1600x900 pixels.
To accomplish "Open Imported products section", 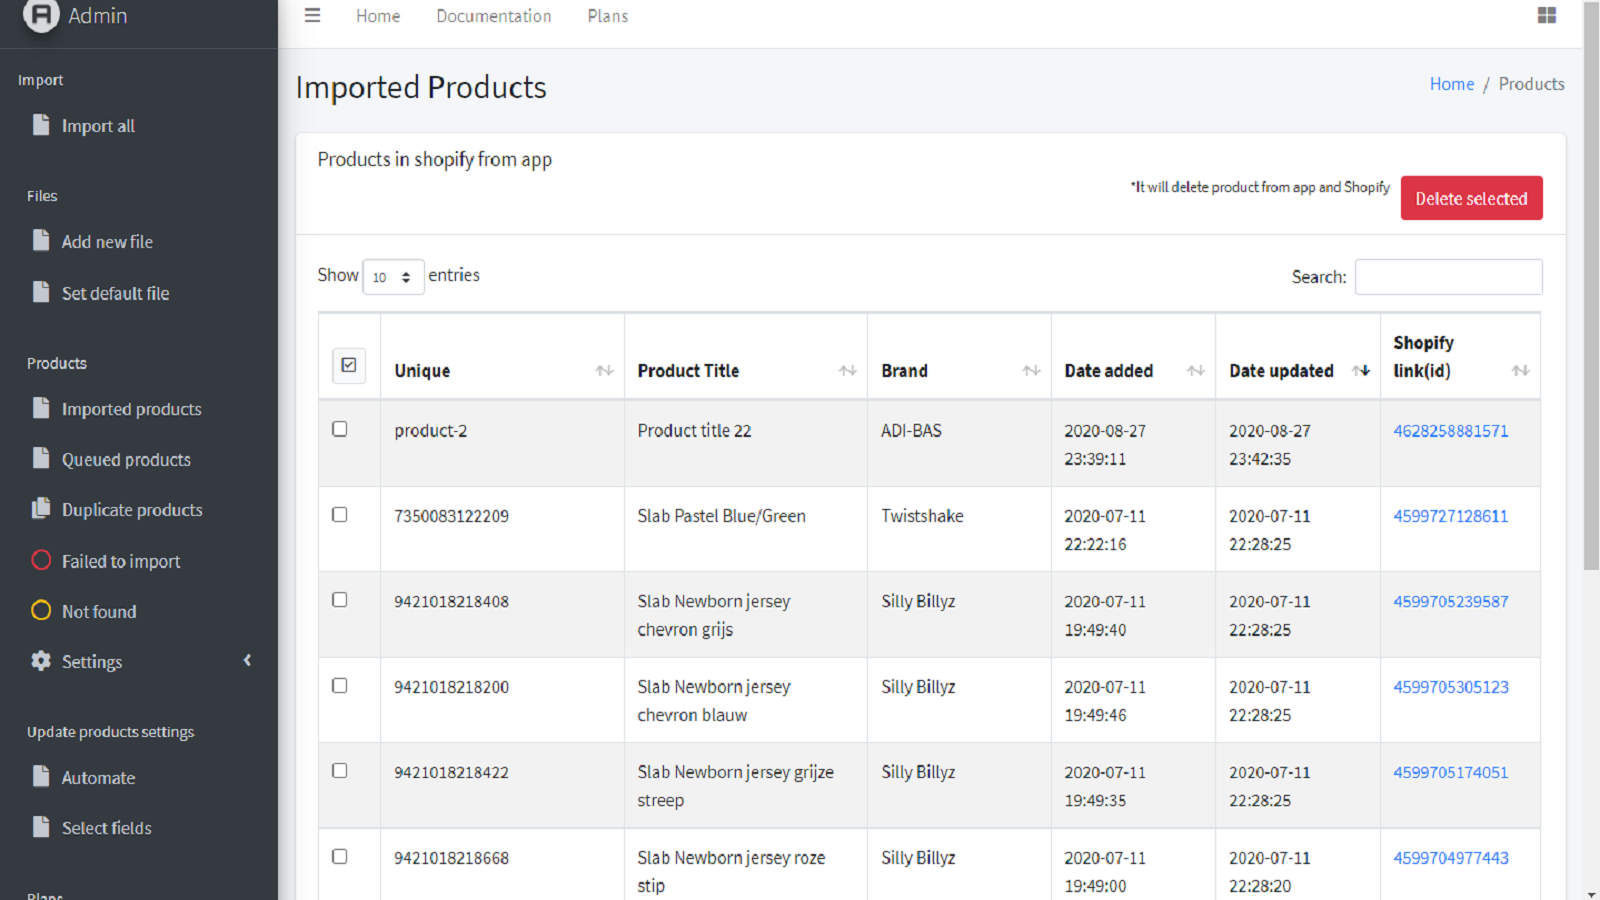I will tap(131, 408).
